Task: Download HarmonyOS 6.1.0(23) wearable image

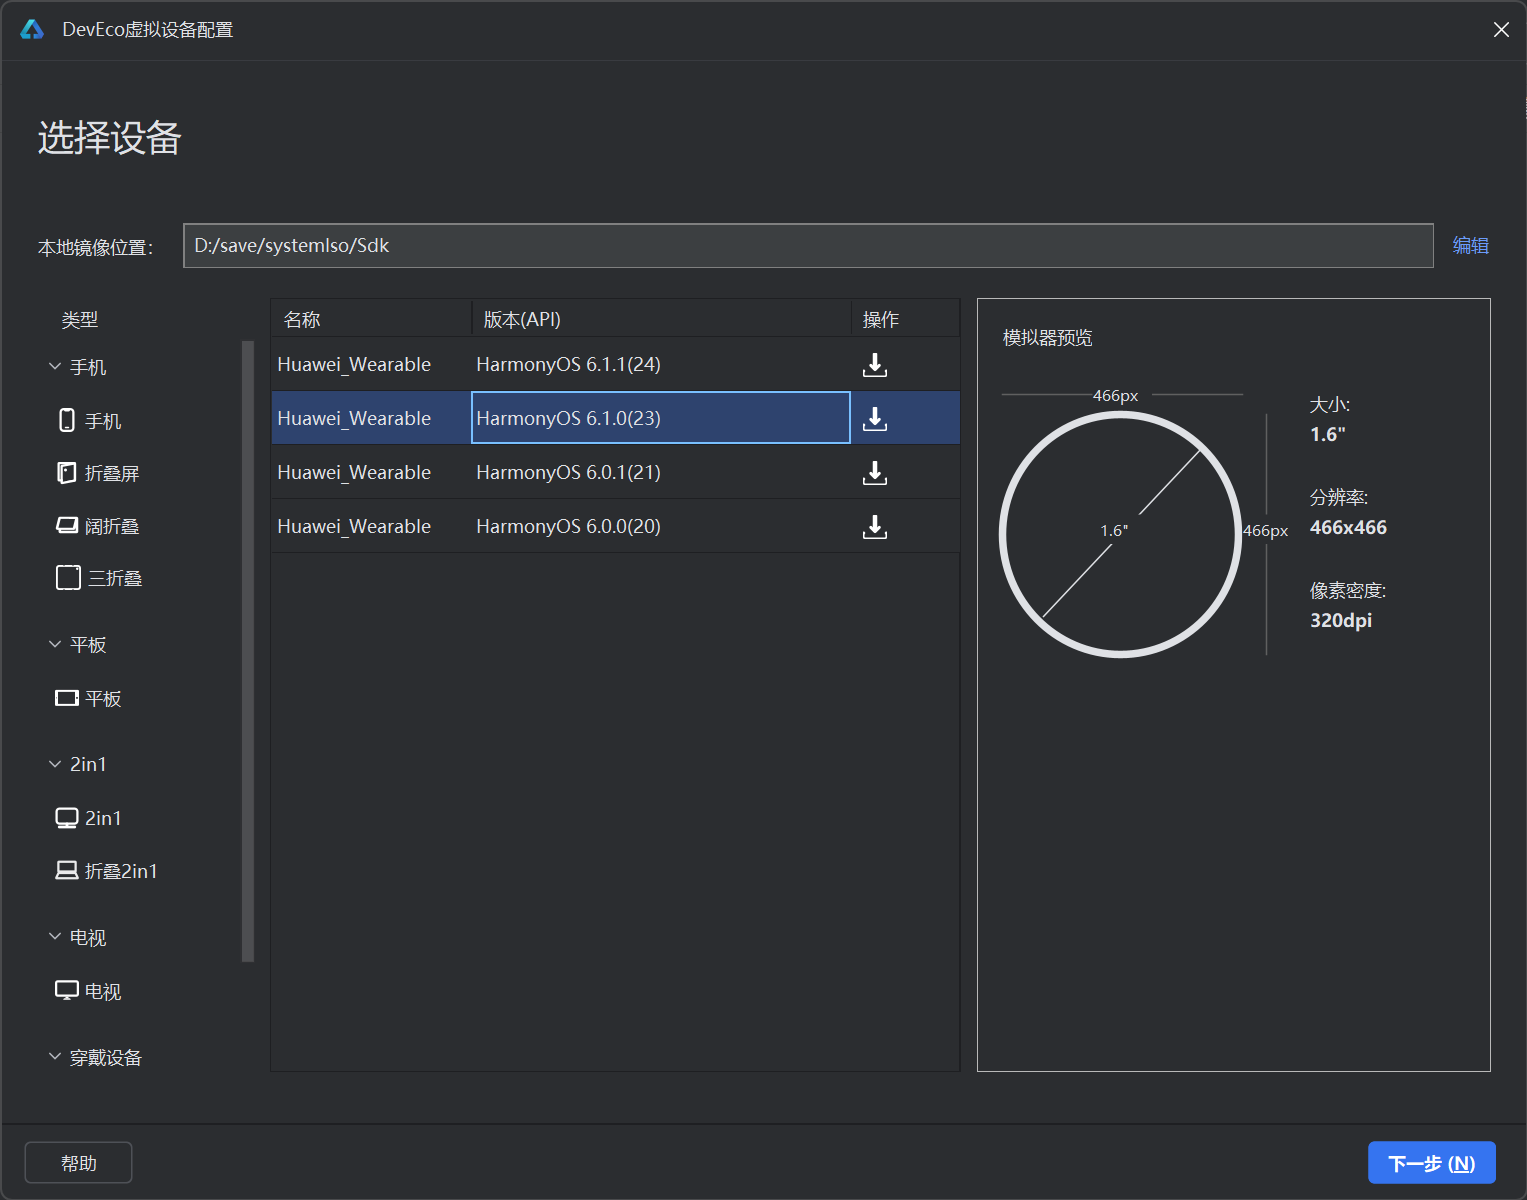Action: coord(875,419)
